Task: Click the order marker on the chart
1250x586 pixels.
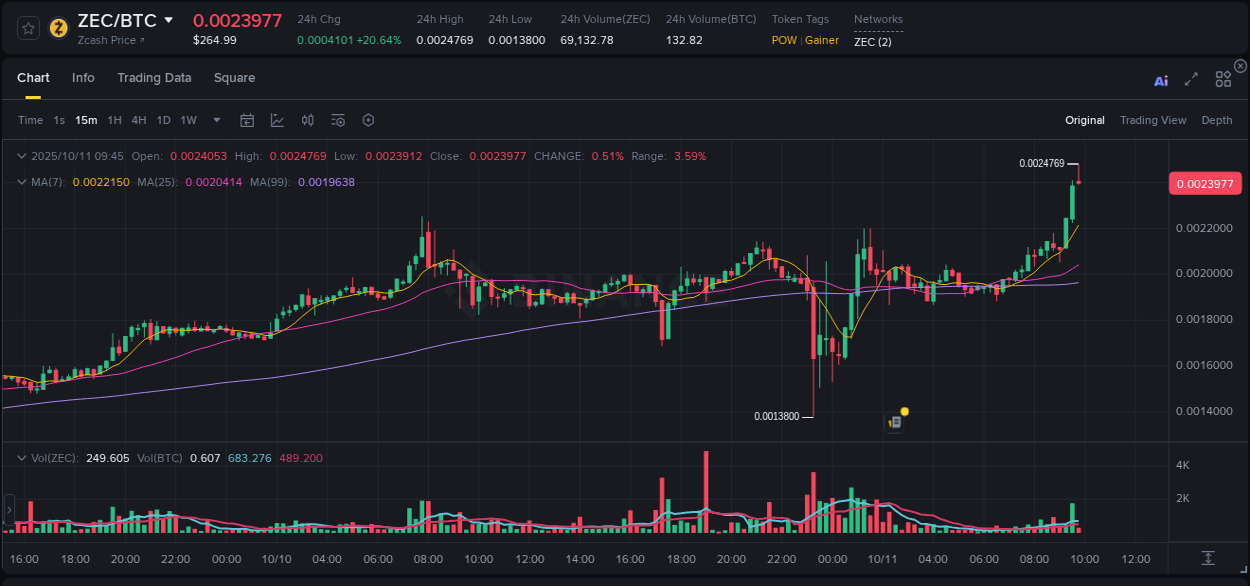Action: point(895,421)
